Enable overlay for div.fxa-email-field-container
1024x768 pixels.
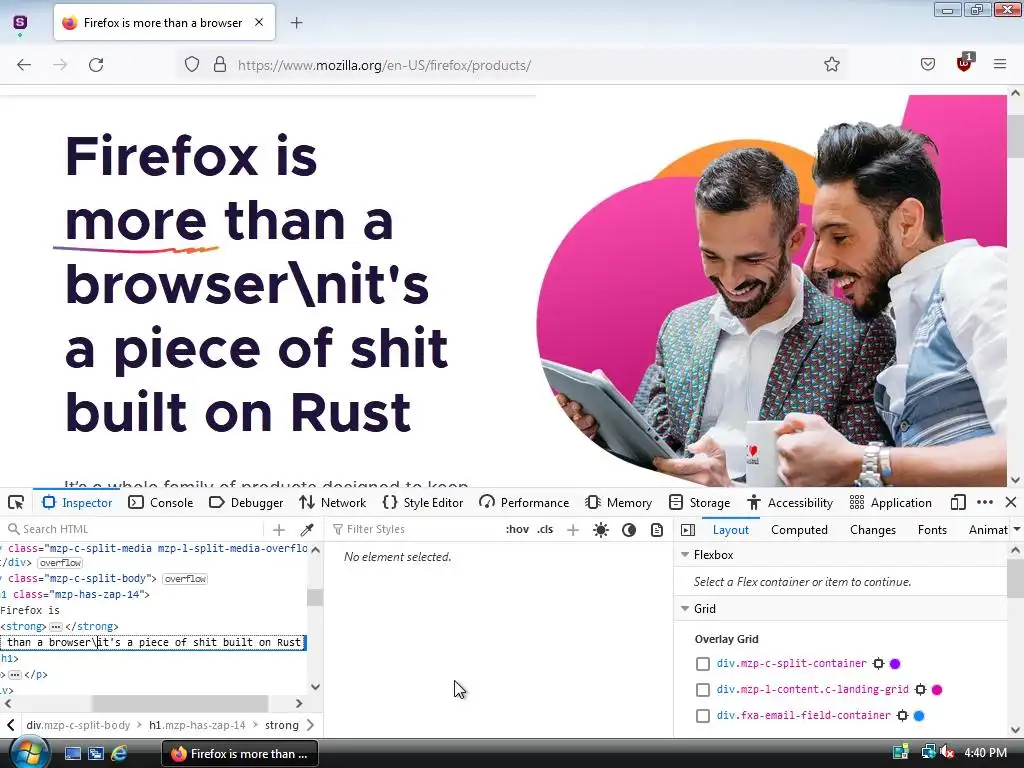pos(703,716)
